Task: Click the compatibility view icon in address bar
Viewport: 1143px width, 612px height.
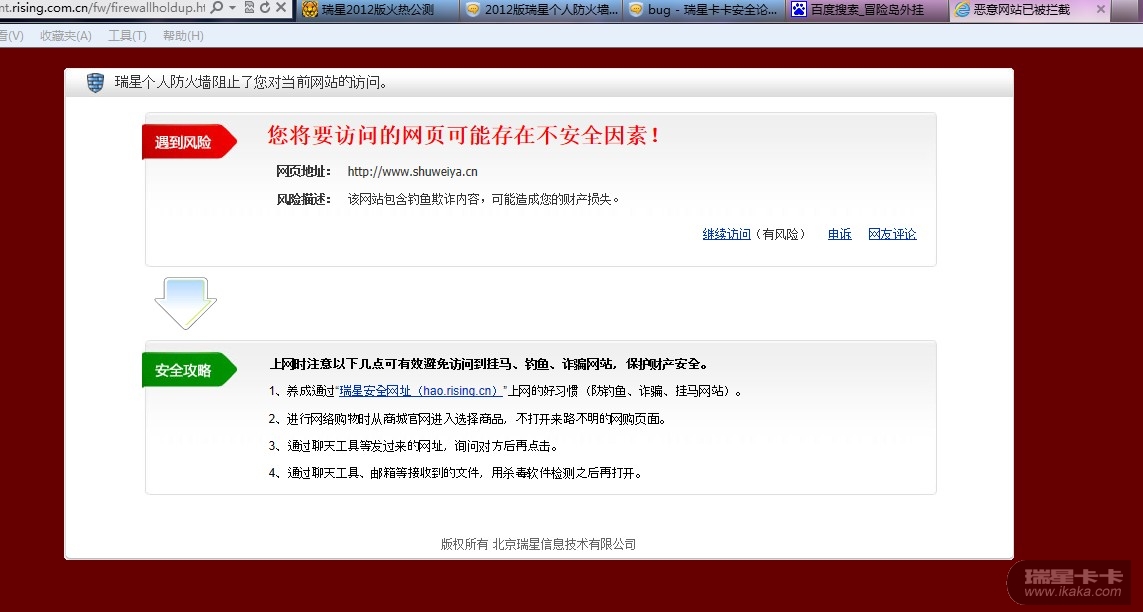Action: 249,8
